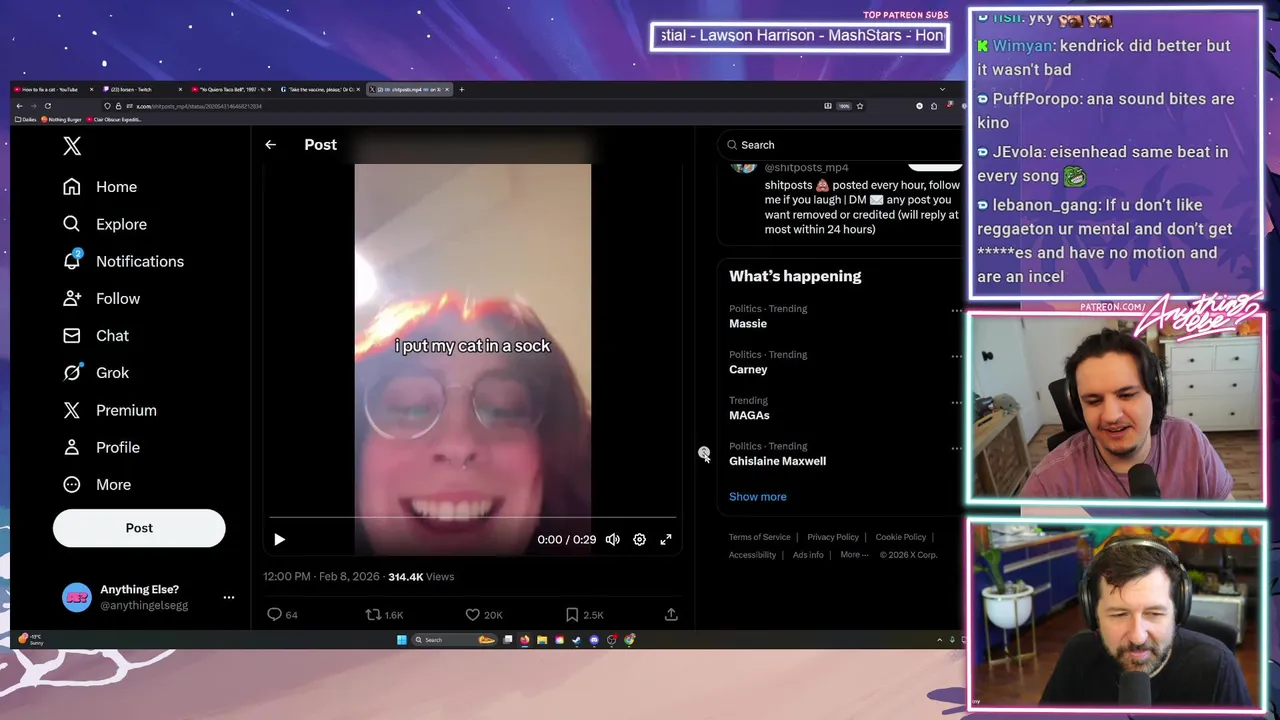Image resolution: width=1280 pixels, height=720 pixels.
Task: Go to Explore in the sidebar
Action: [105, 224]
